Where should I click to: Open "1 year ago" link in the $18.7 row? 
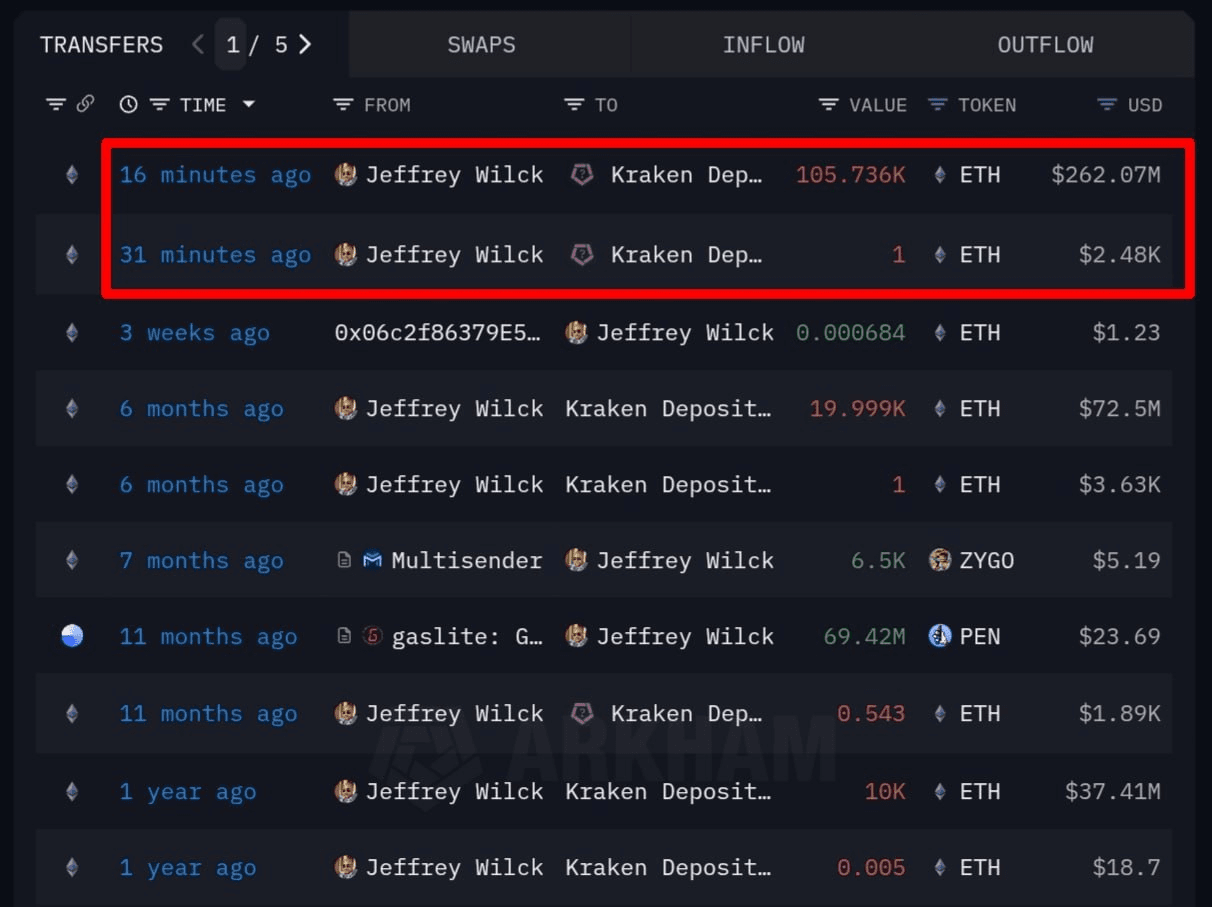(187, 868)
